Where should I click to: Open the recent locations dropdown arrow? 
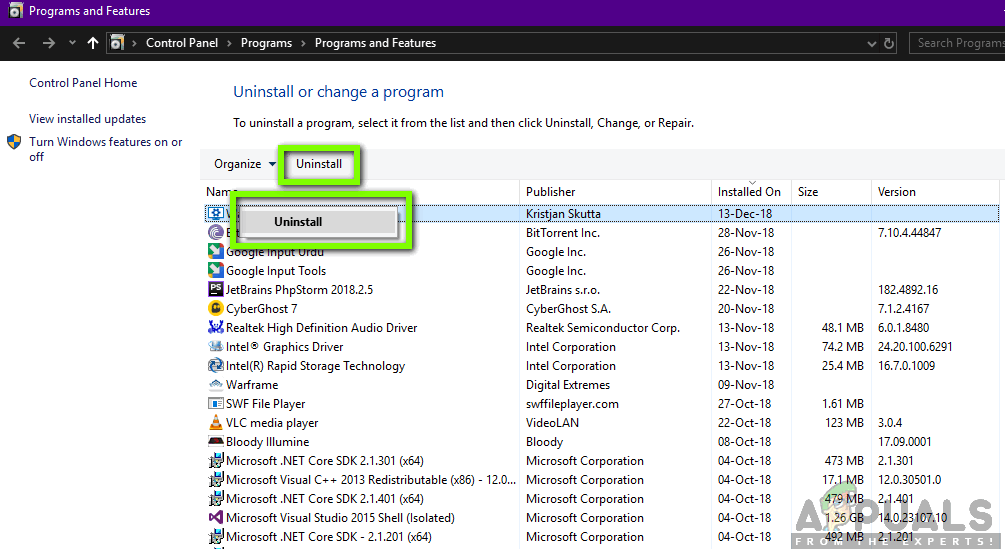click(72, 43)
